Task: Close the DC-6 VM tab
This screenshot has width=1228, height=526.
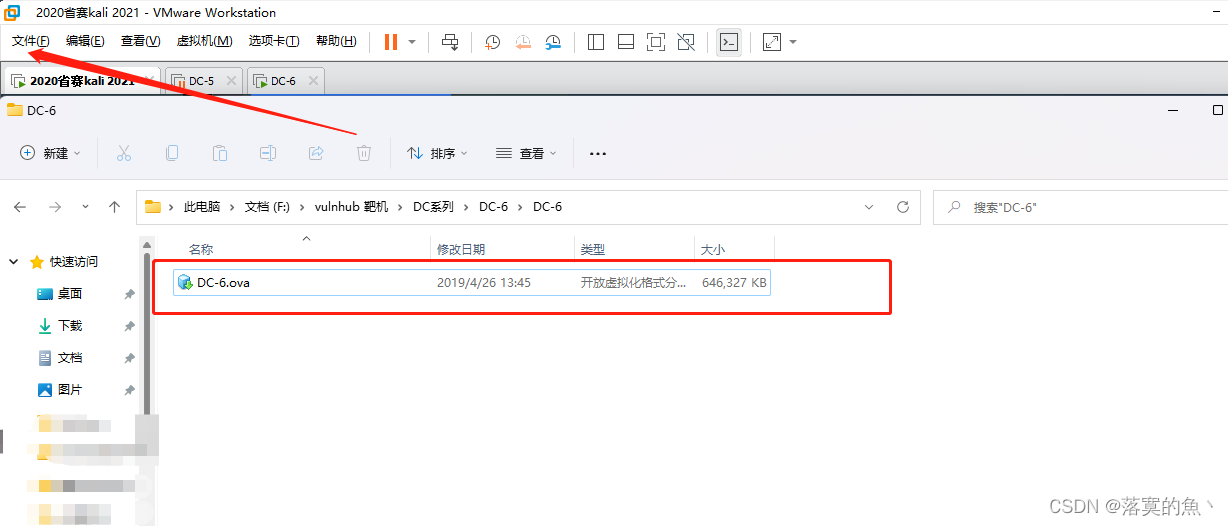Action: pyautogui.click(x=313, y=81)
